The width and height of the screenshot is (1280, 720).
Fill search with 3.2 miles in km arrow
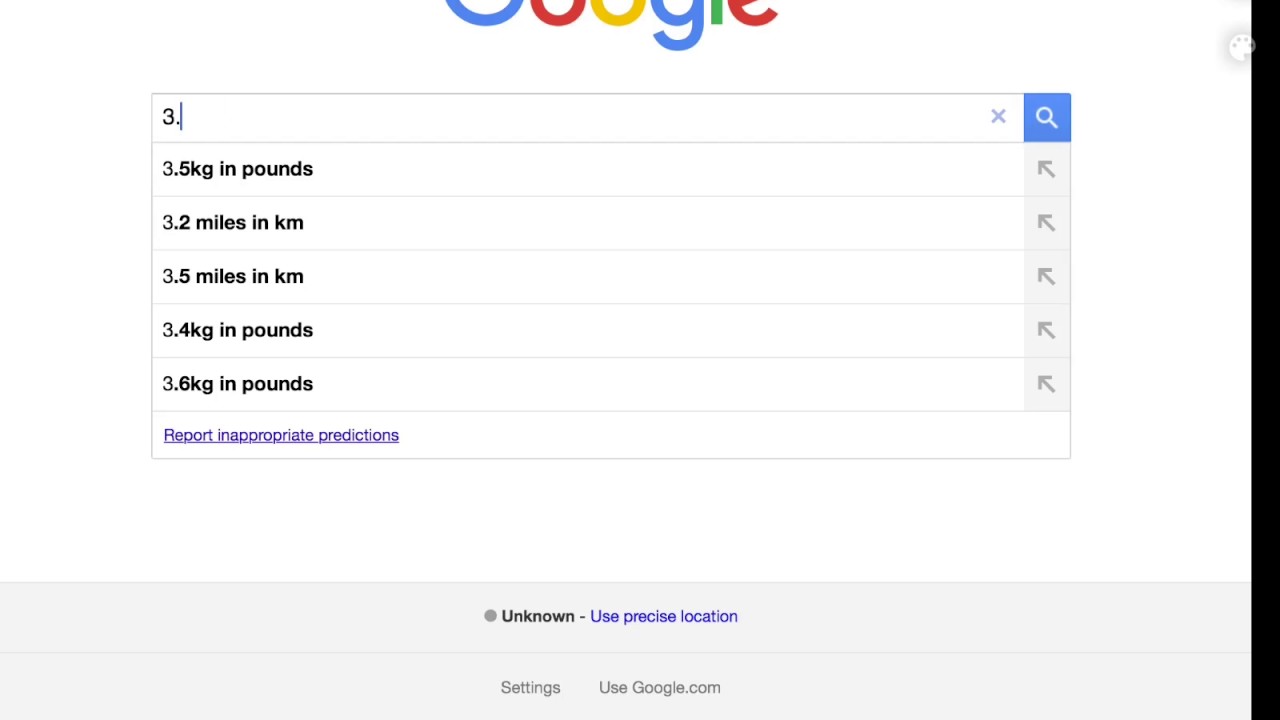1046,223
